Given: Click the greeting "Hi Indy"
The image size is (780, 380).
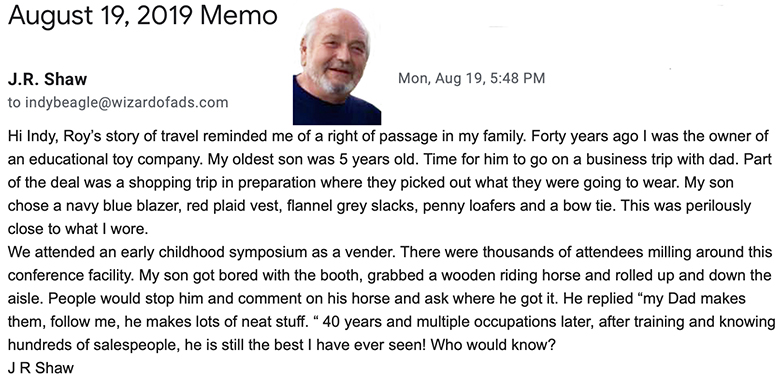Looking at the screenshot, I should pyautogui.click(x=31, y=136).
